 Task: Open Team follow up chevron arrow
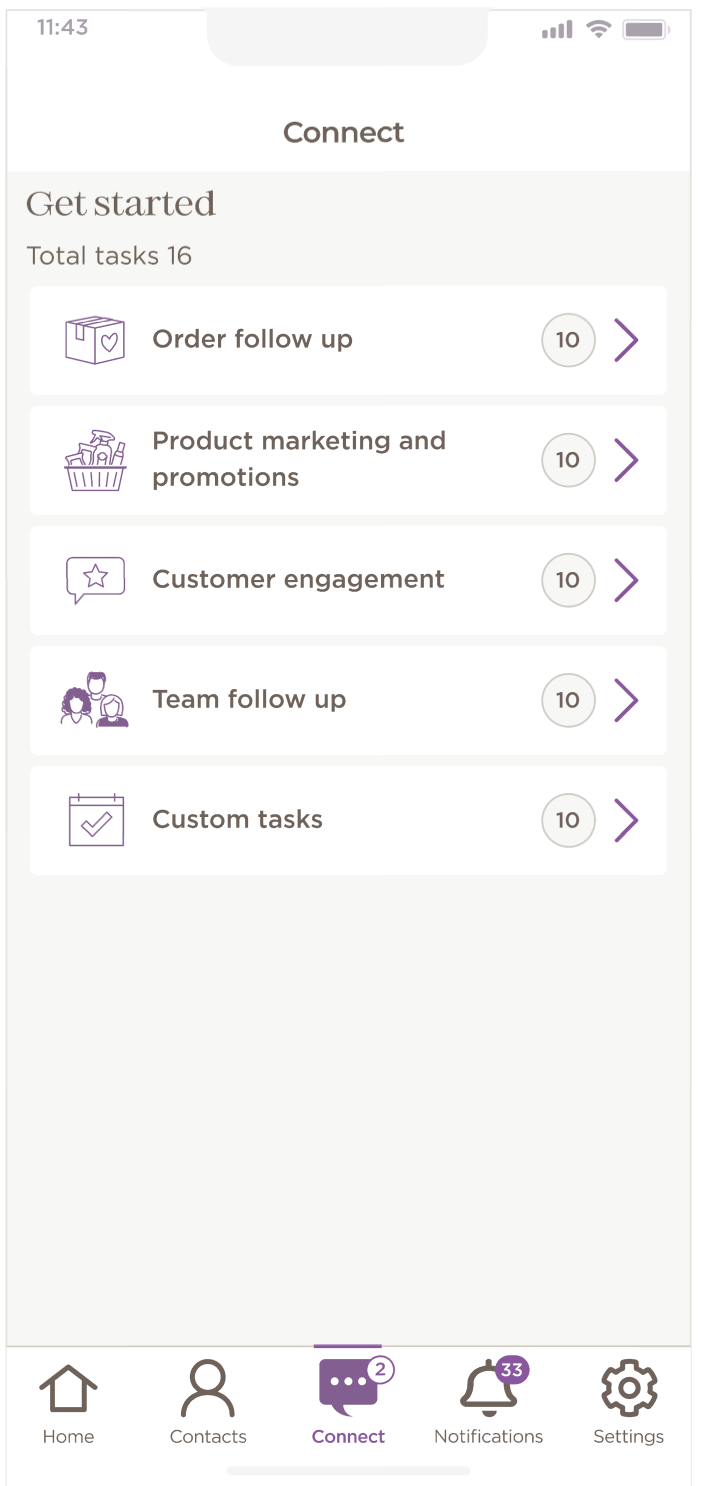[x=626, y=700]
